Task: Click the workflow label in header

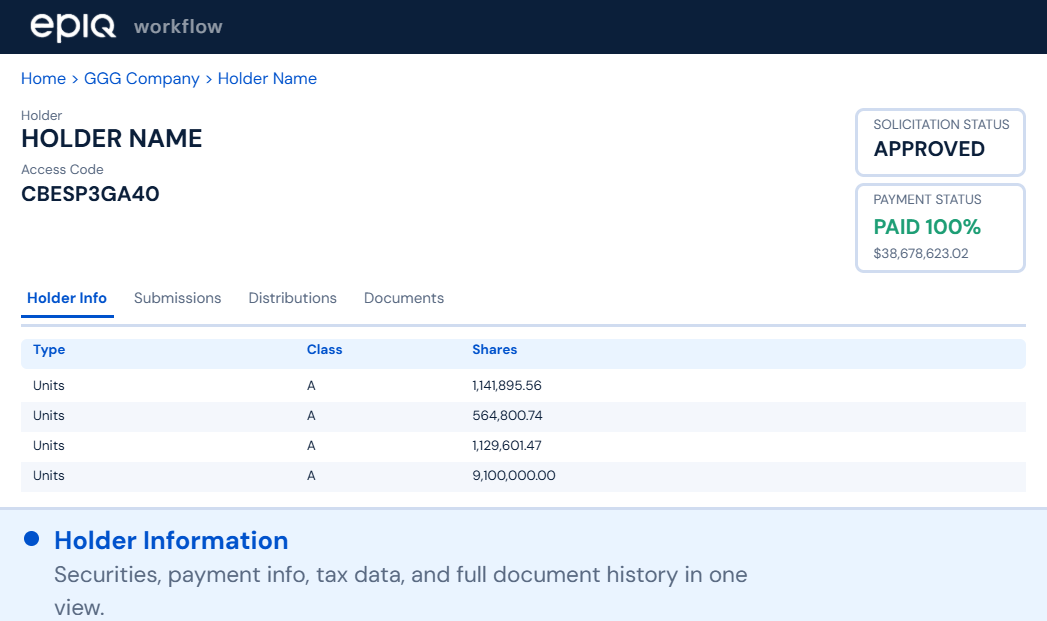Action: pos(178,27)
